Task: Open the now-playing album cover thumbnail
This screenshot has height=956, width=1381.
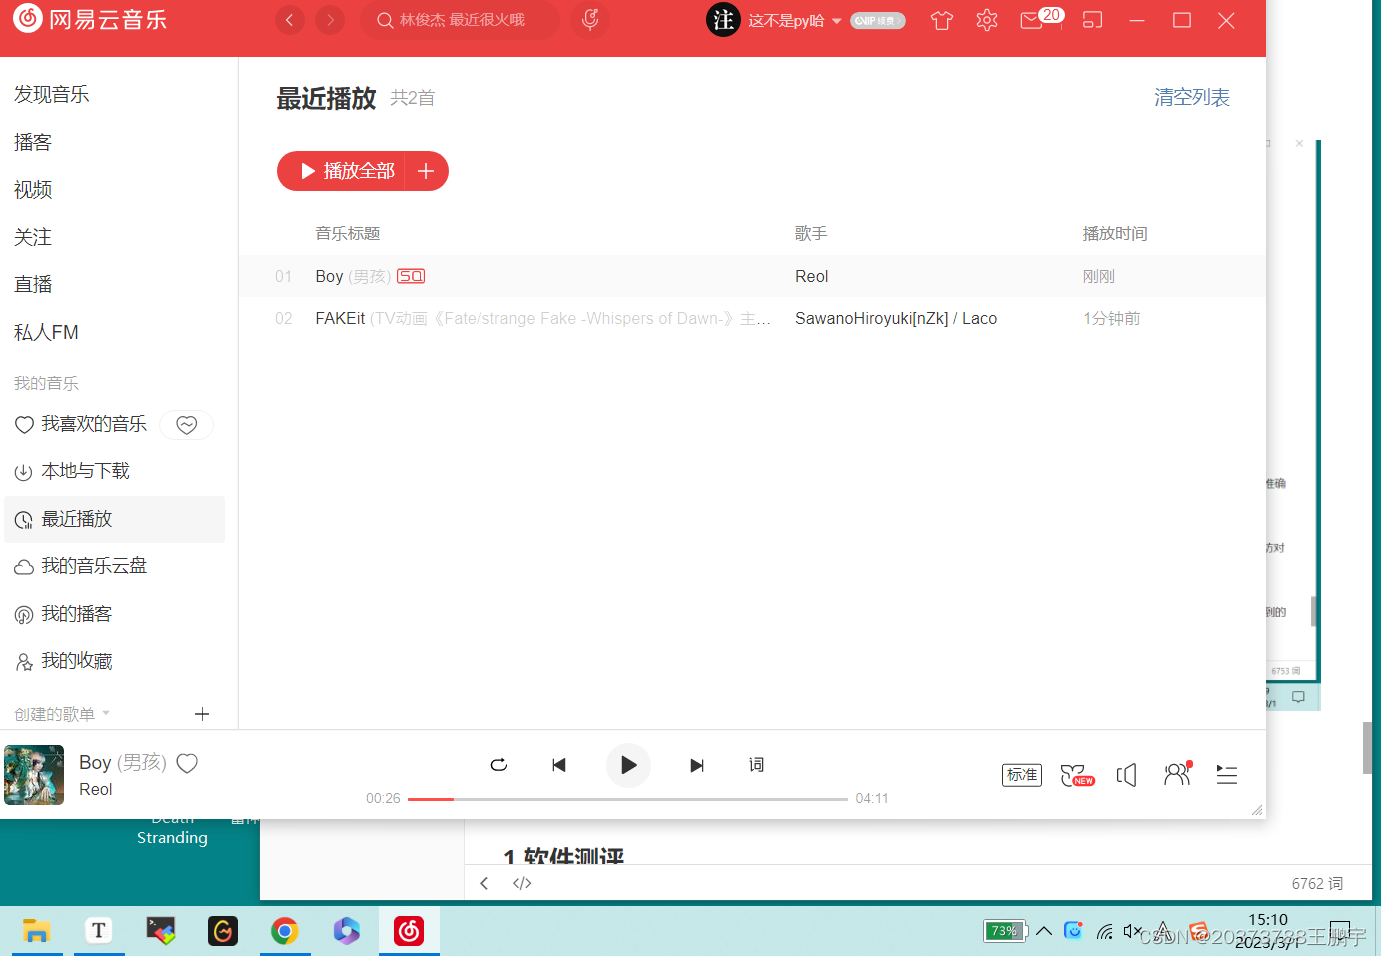Action: click(x=34, y=775)
